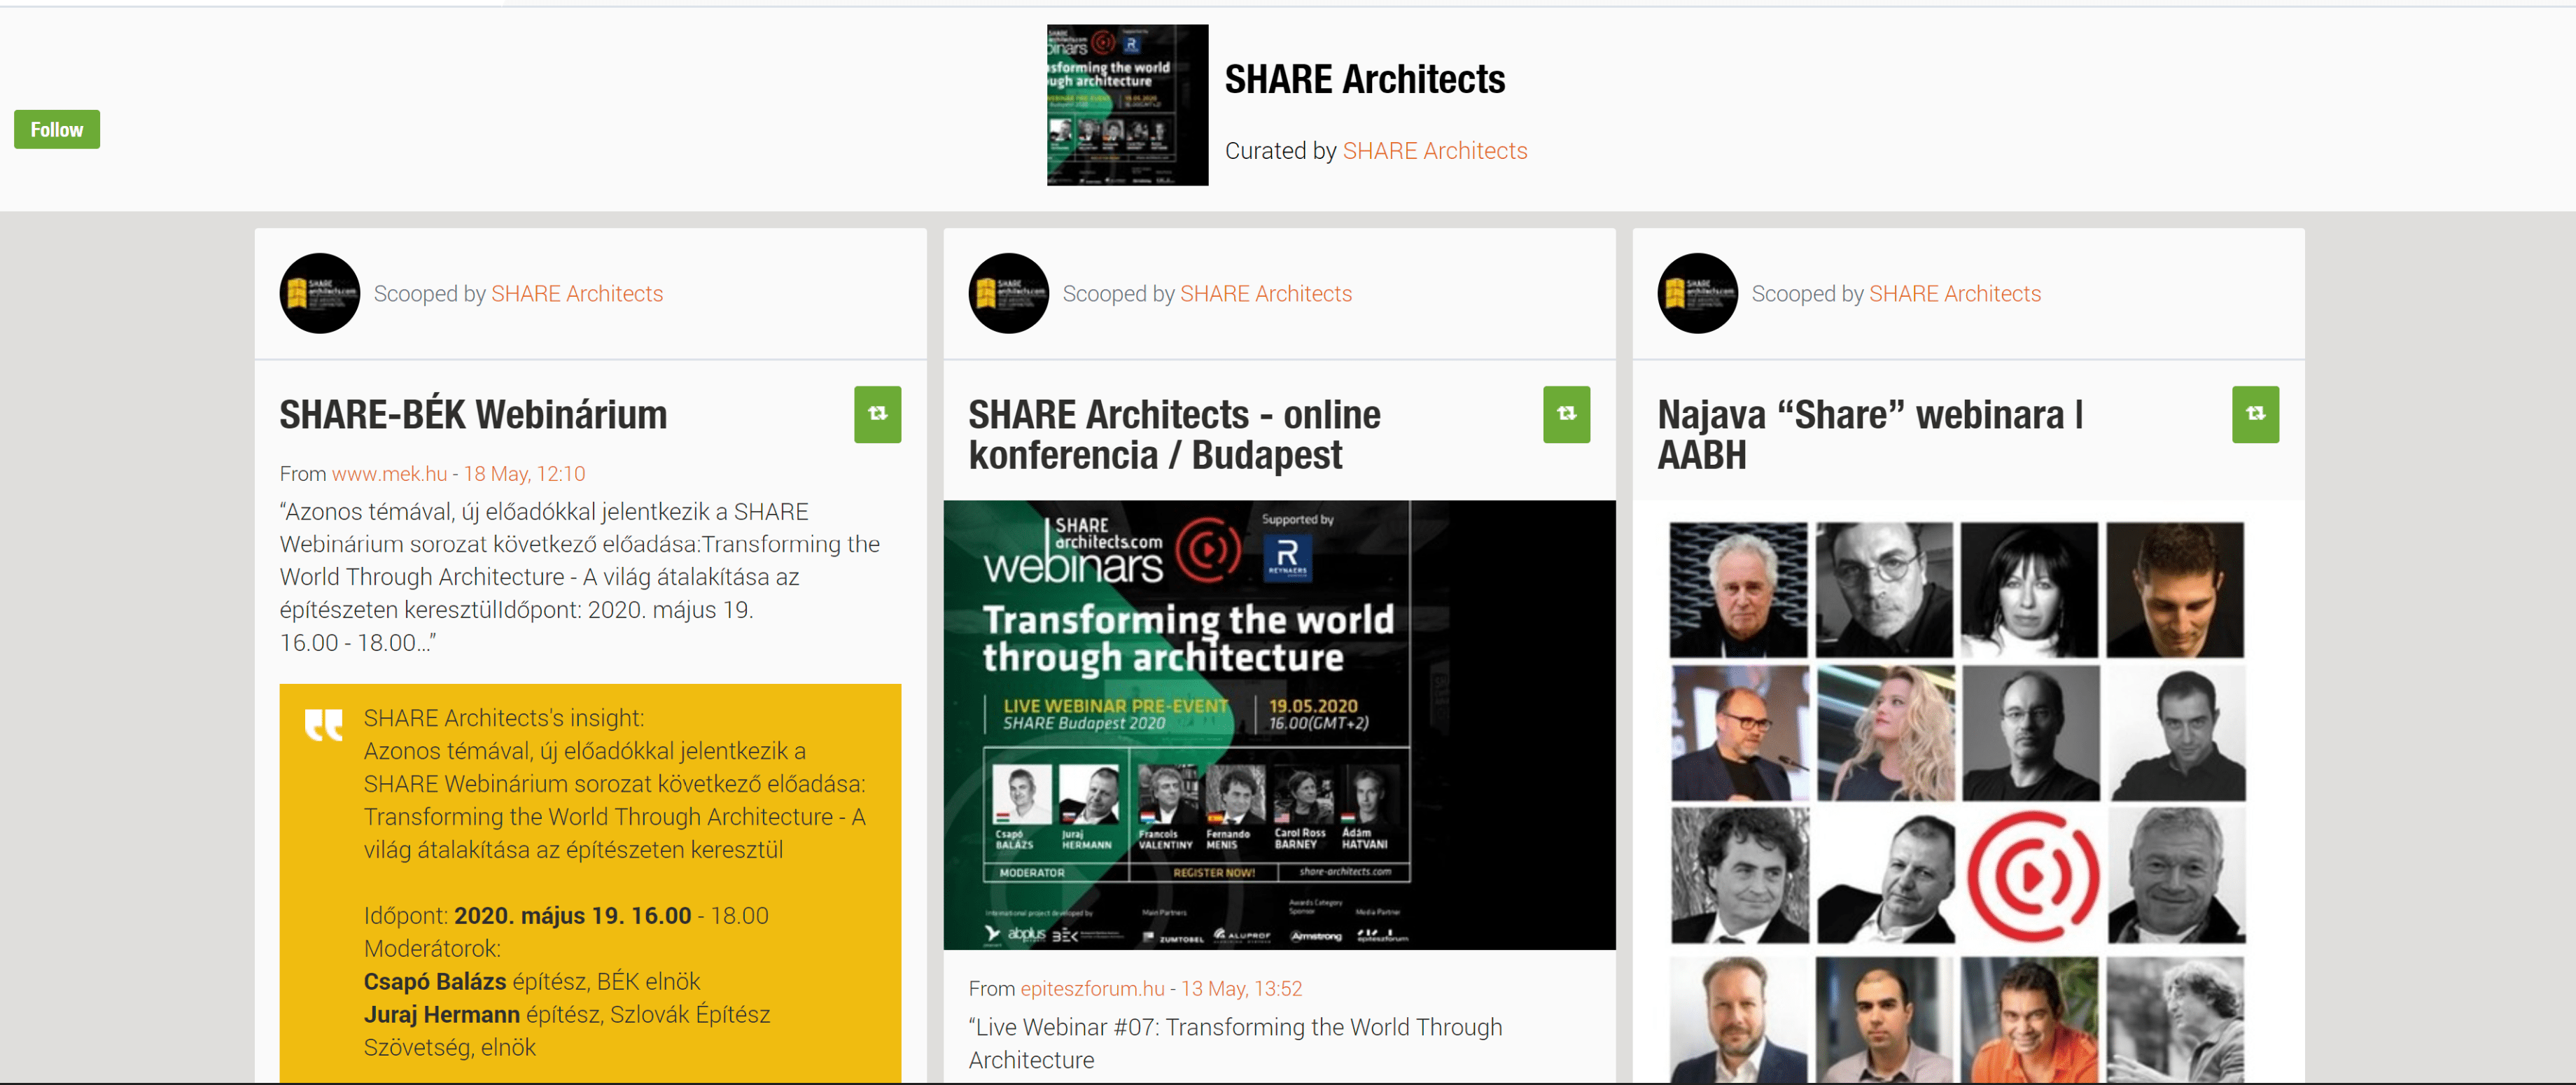Click the avatar on the Najava Share webinara card

1697,293
